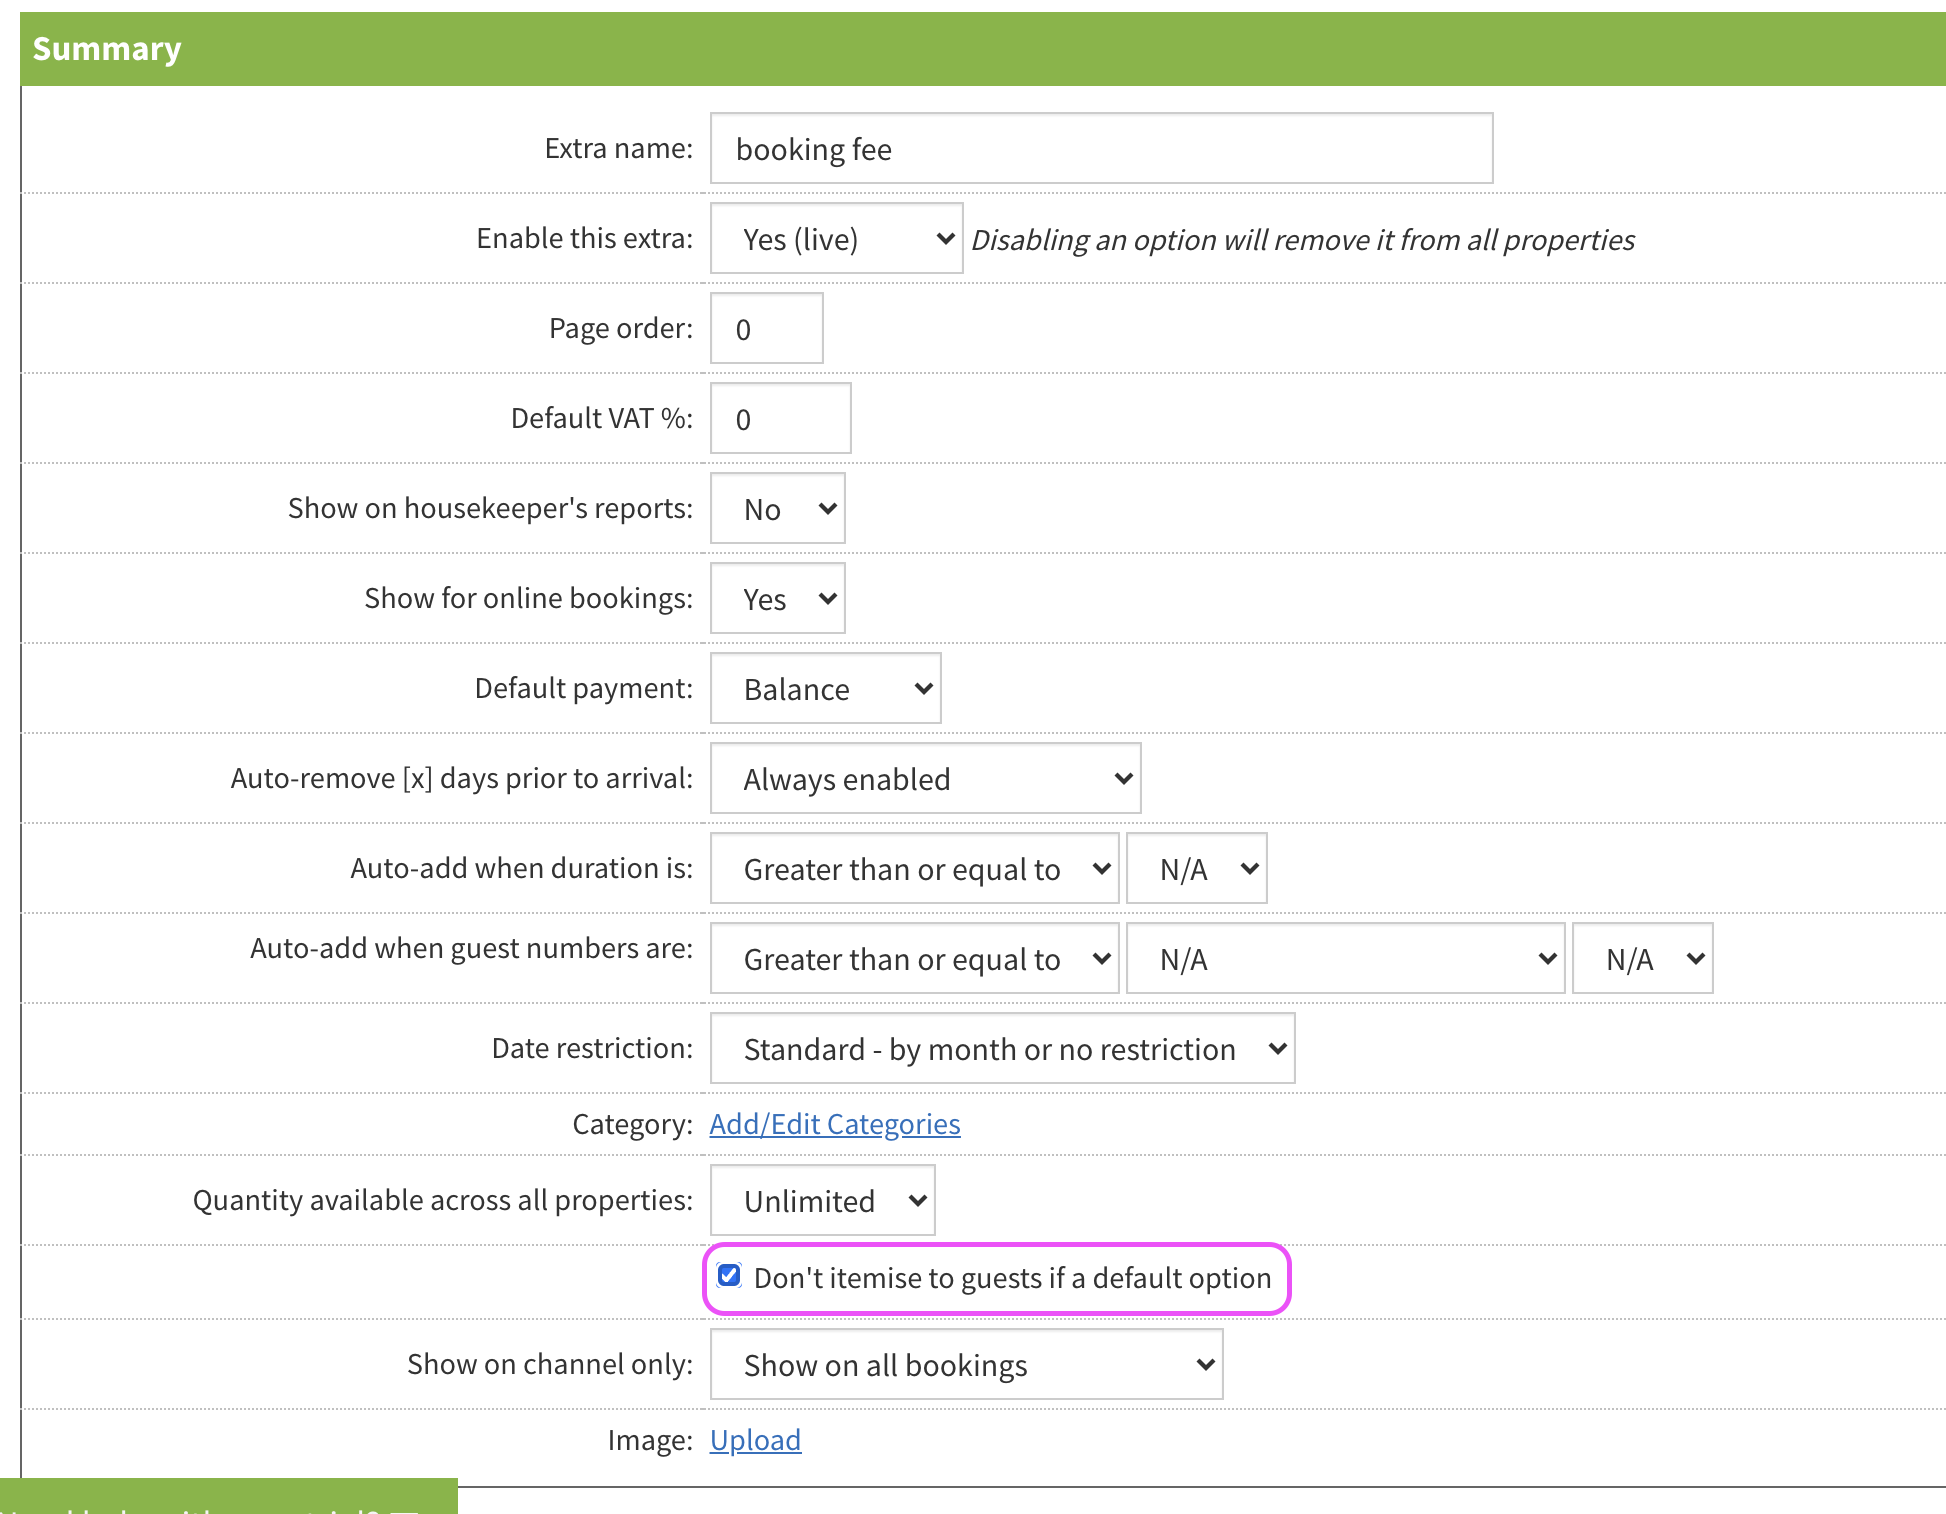Screen dimensions: 1946x1514
Task: Expand the housekeeper's reports No dropdown
Action: coord(777,509)
